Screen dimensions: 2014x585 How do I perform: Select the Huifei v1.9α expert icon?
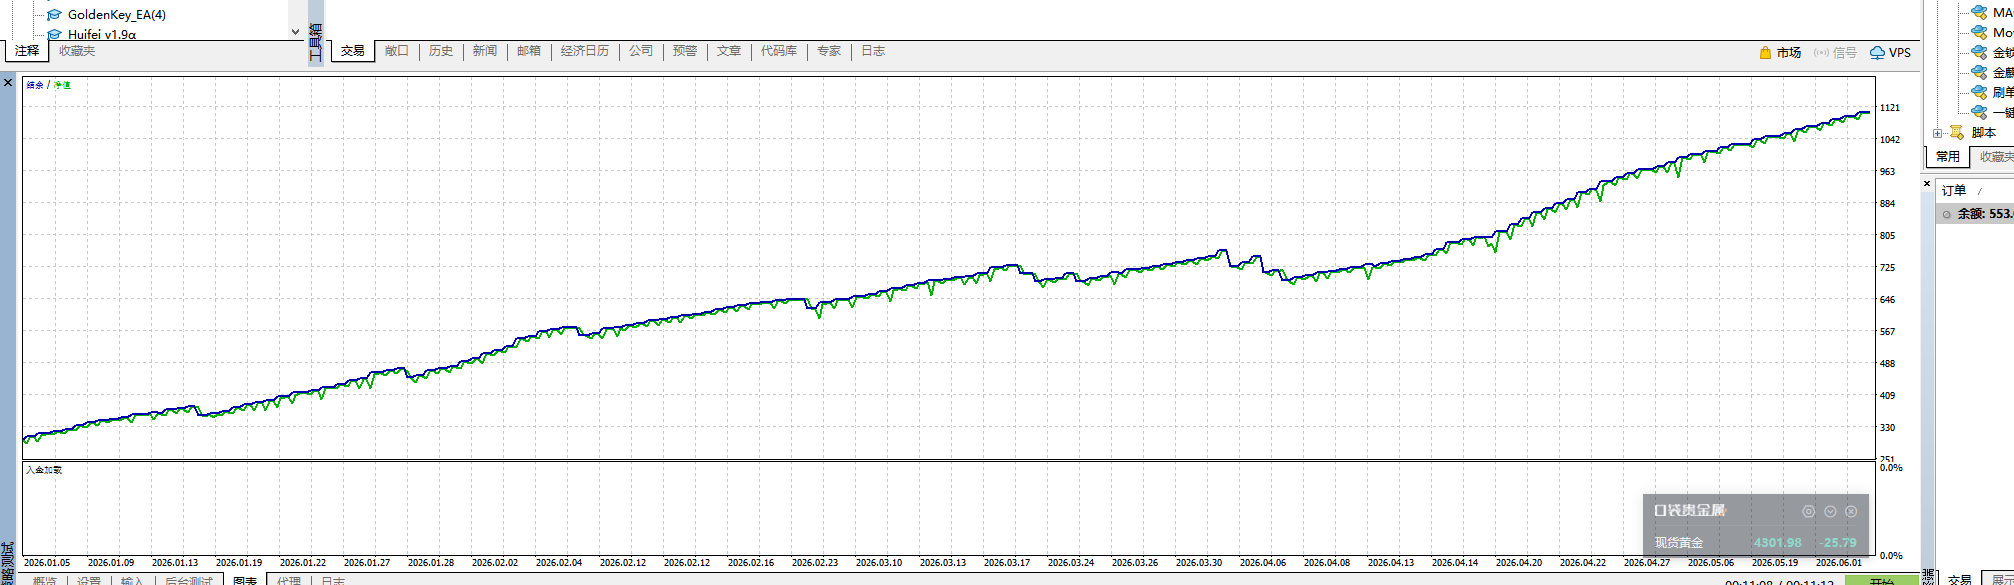55,35
